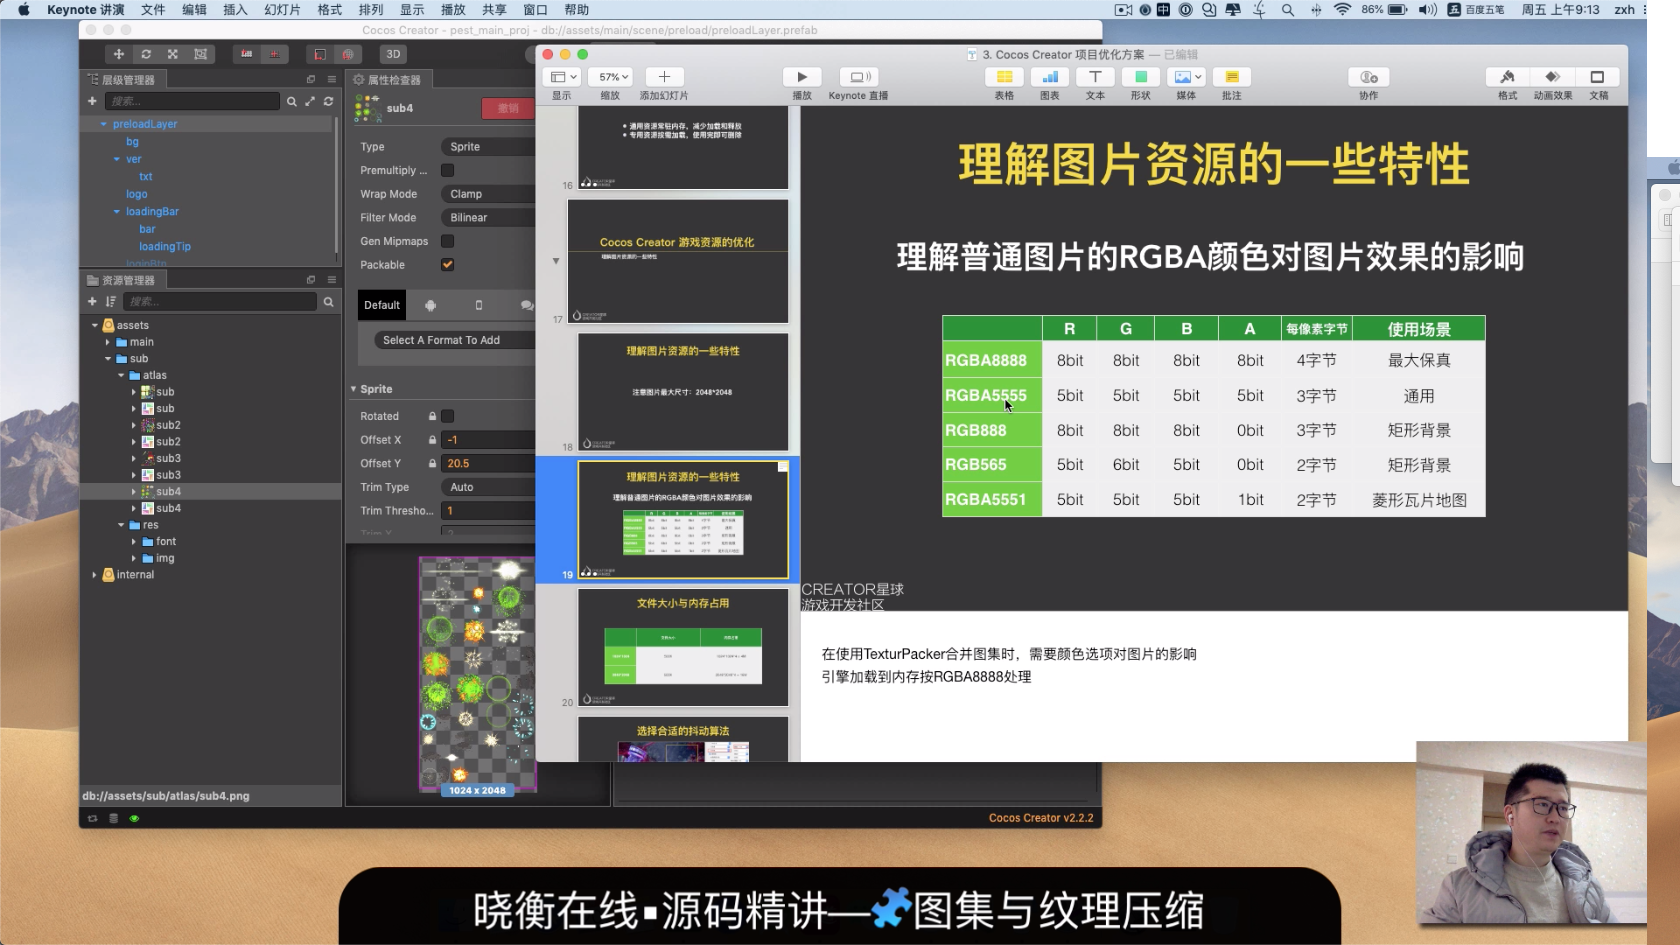Insert a text box with the 文本 icon
The height and width of the screenshot is (945, 1680).
(1095, 77)
